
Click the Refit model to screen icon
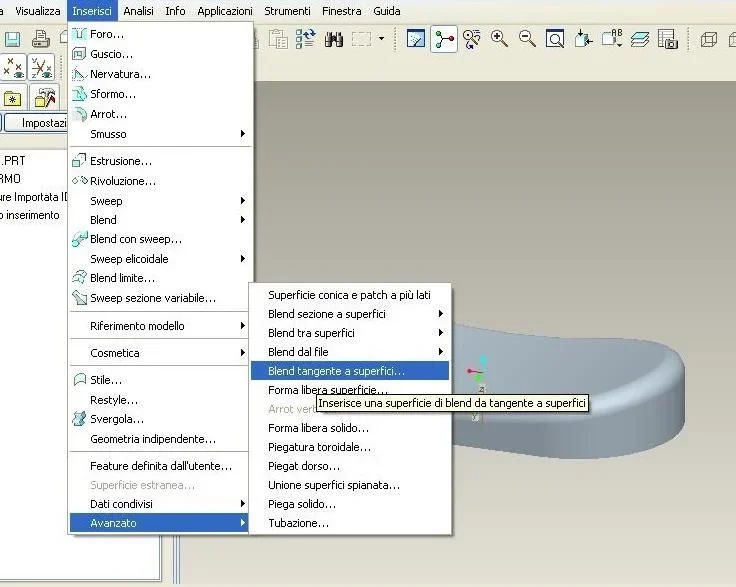(x=555, y=39)
